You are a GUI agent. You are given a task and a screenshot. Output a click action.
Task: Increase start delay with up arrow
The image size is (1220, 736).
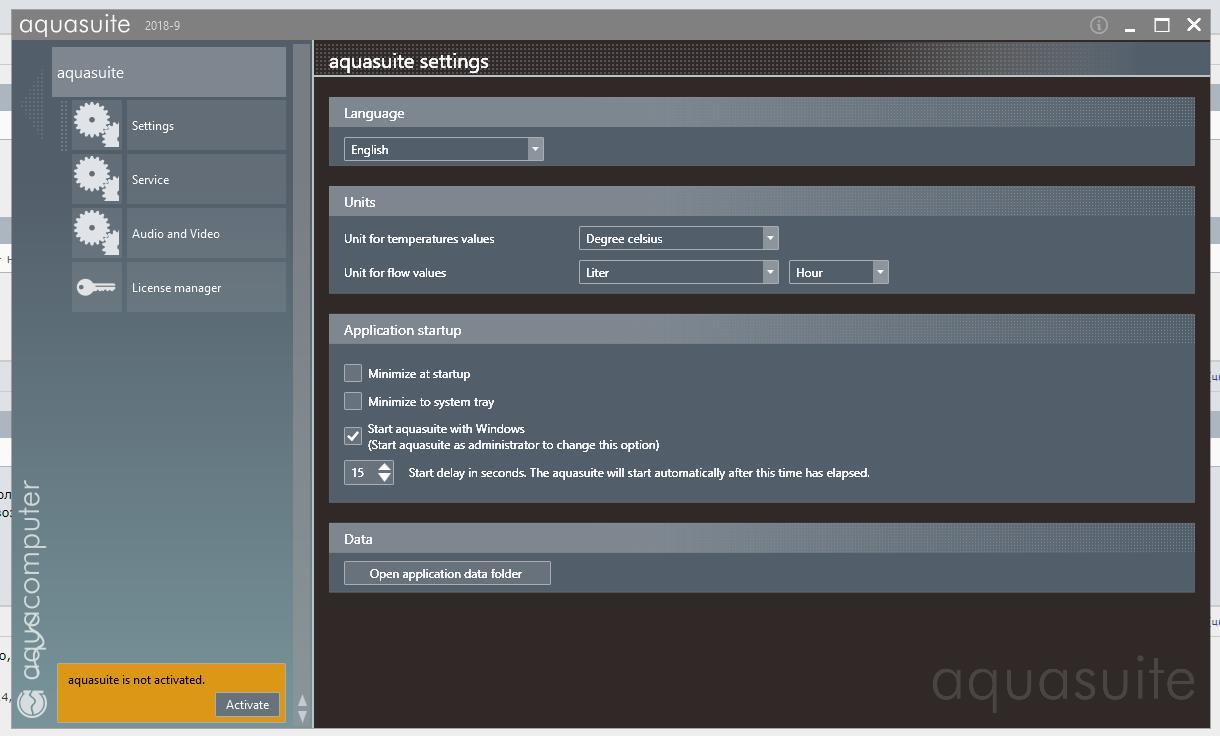[385, 467]
